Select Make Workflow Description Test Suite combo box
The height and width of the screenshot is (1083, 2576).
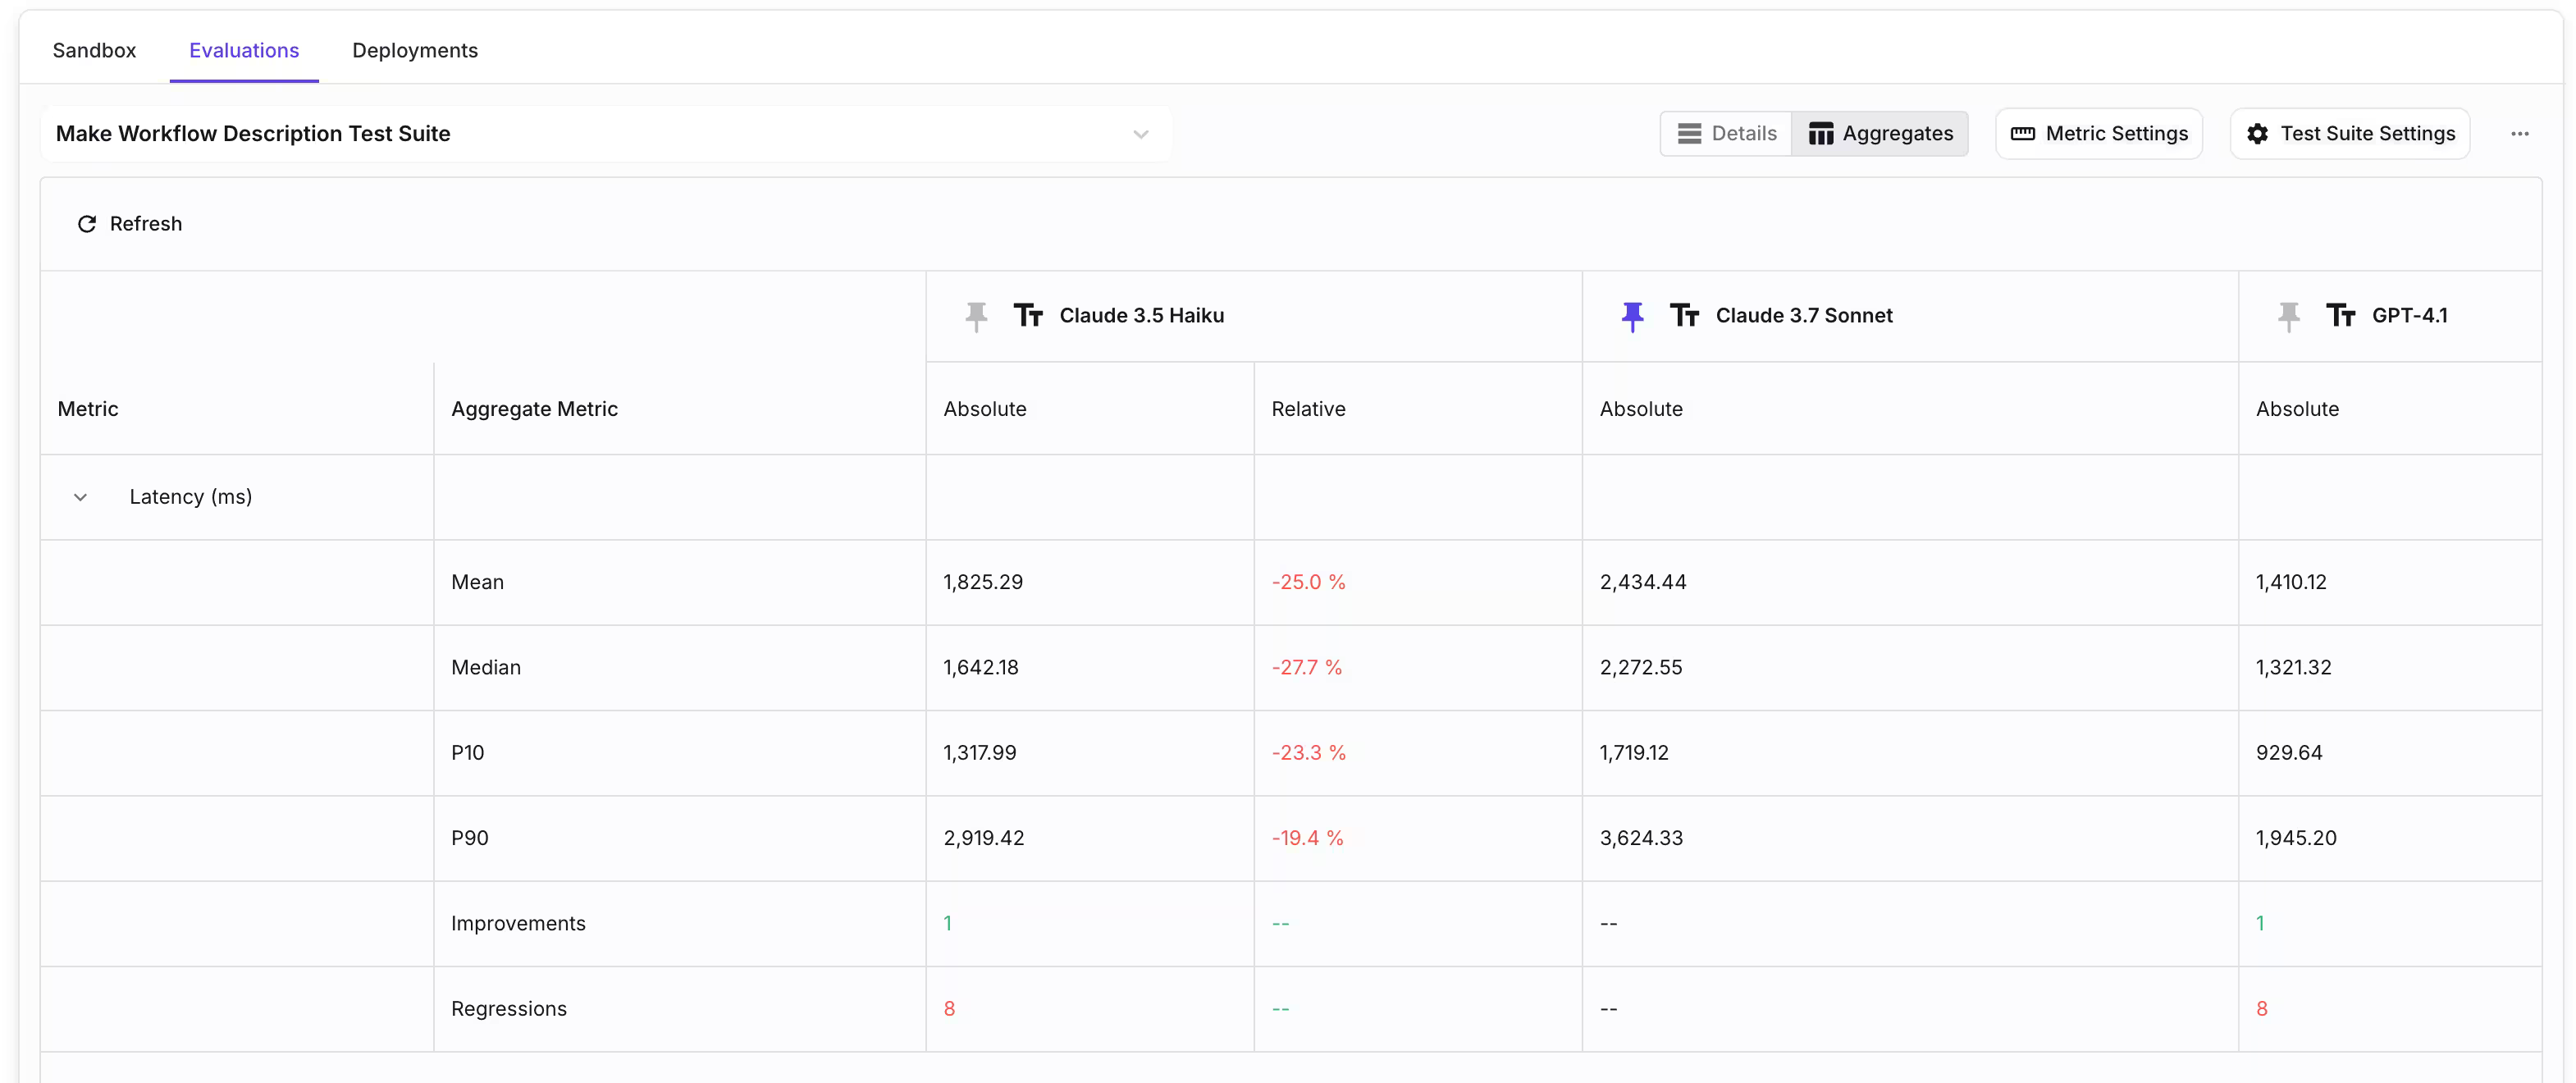[600, 134]
